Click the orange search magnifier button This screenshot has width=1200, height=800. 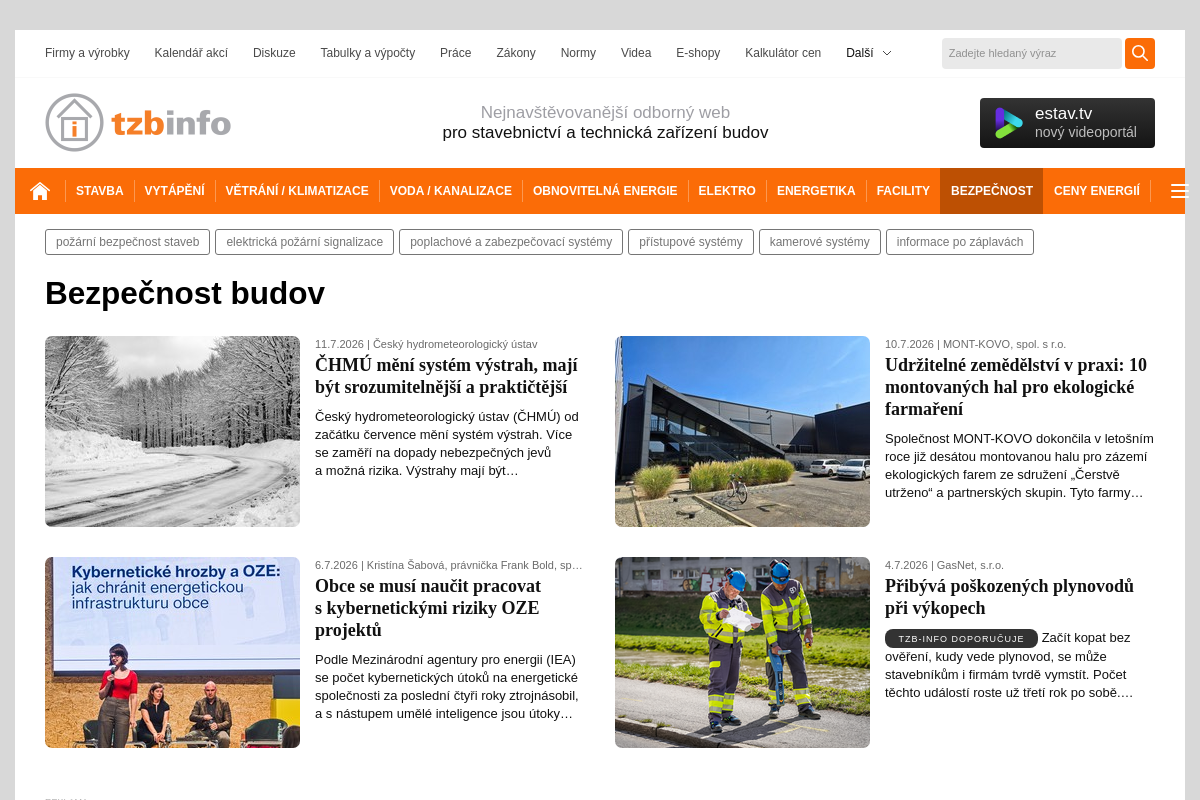[x=1140, y=53]
